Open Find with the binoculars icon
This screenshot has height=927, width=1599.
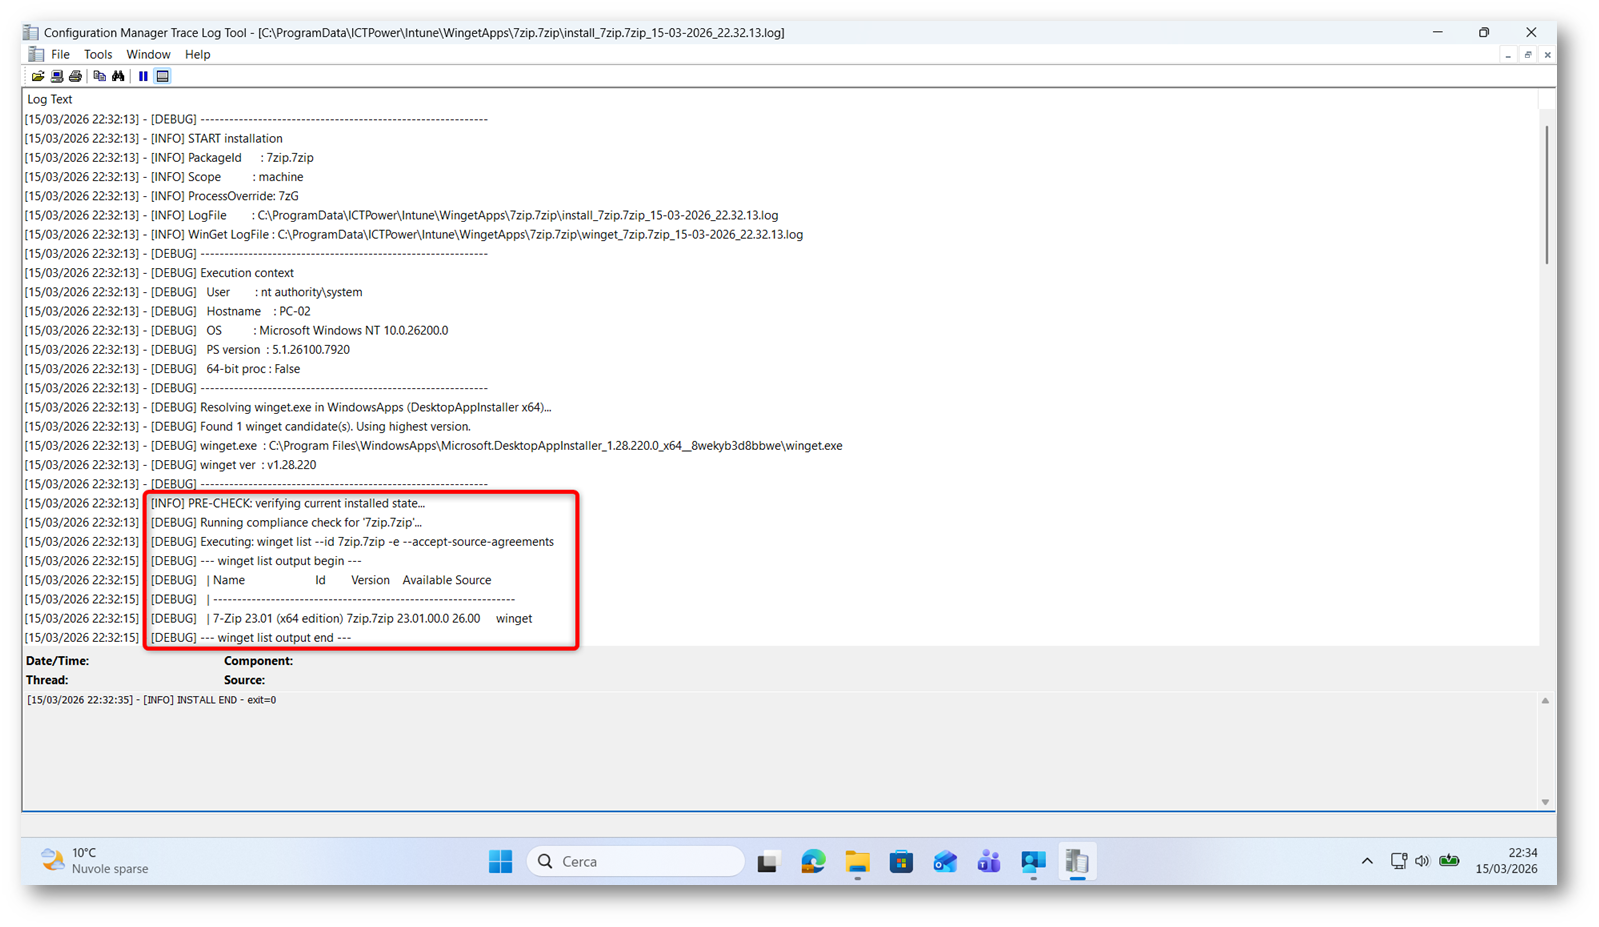click(x=118, y=76)
